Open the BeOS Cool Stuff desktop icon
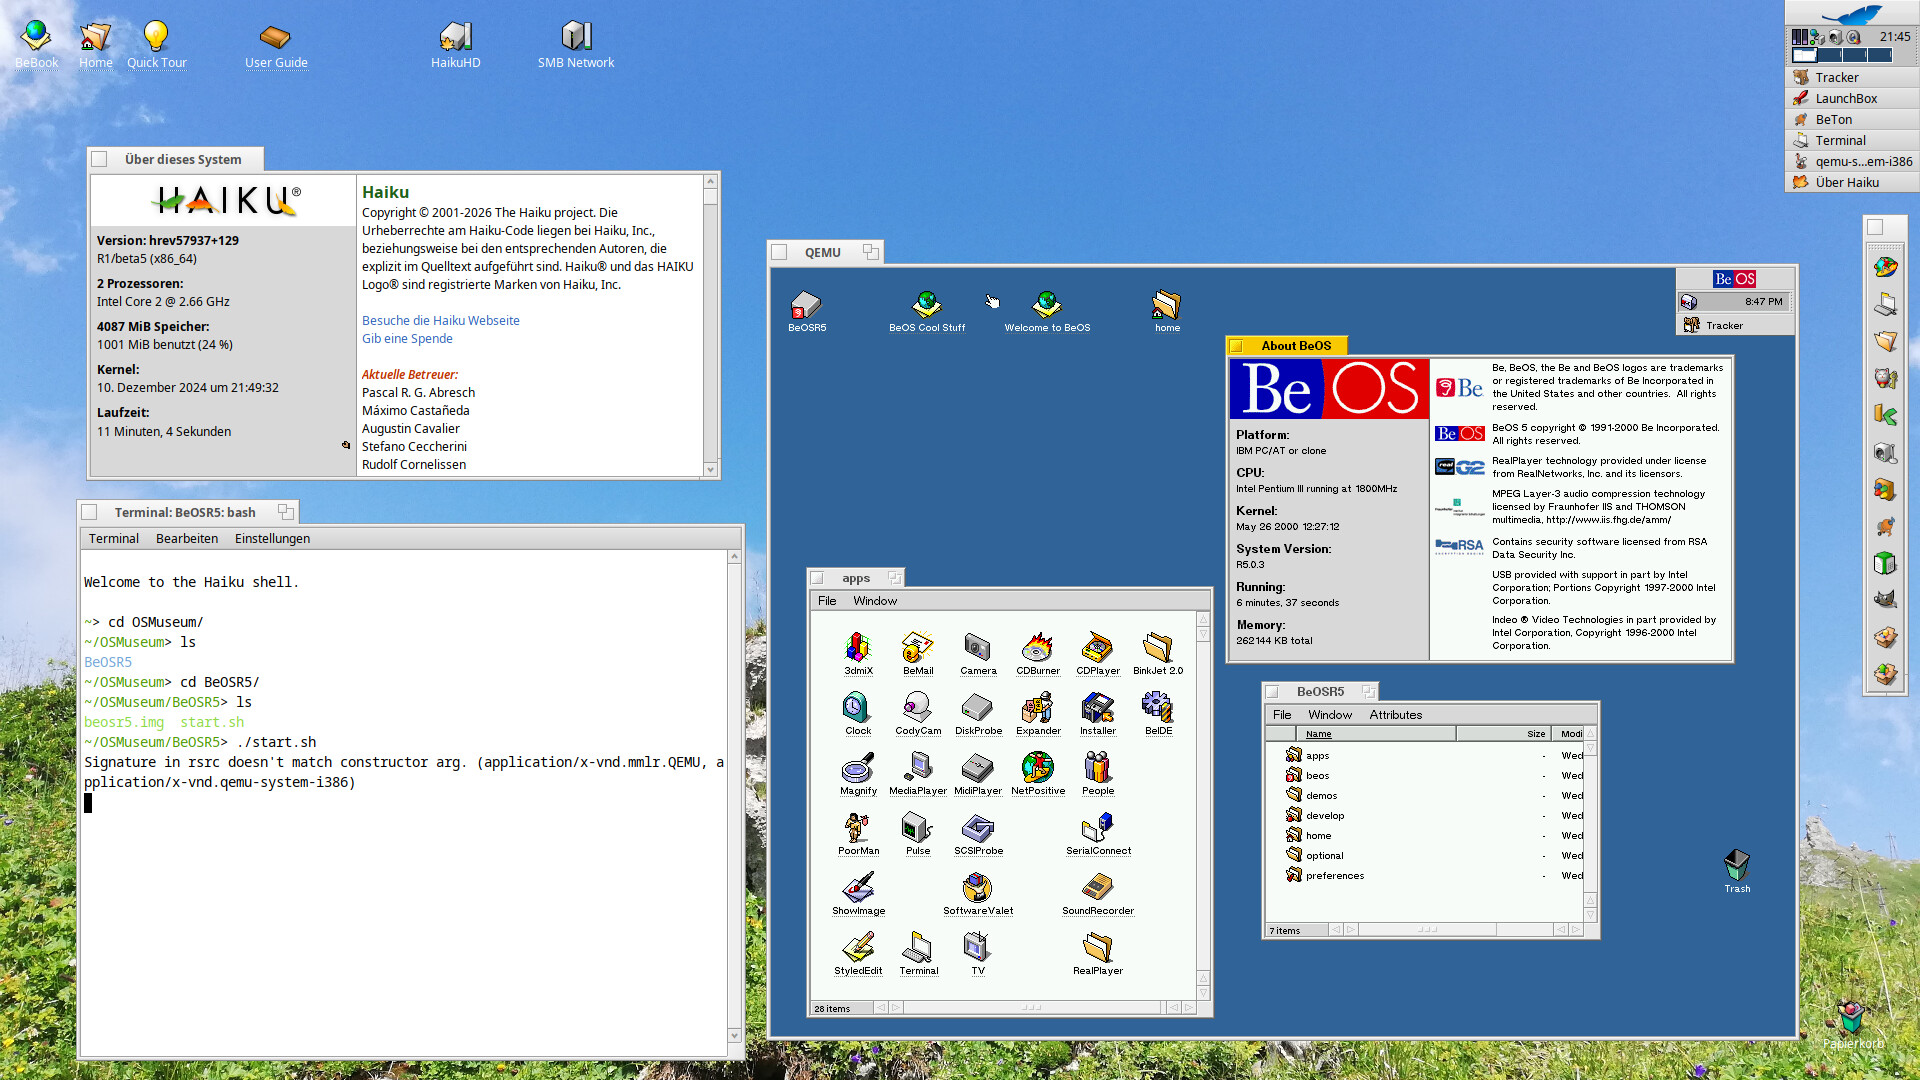Viewport: 1920px width, 1080px height. [x=927, y=304]
